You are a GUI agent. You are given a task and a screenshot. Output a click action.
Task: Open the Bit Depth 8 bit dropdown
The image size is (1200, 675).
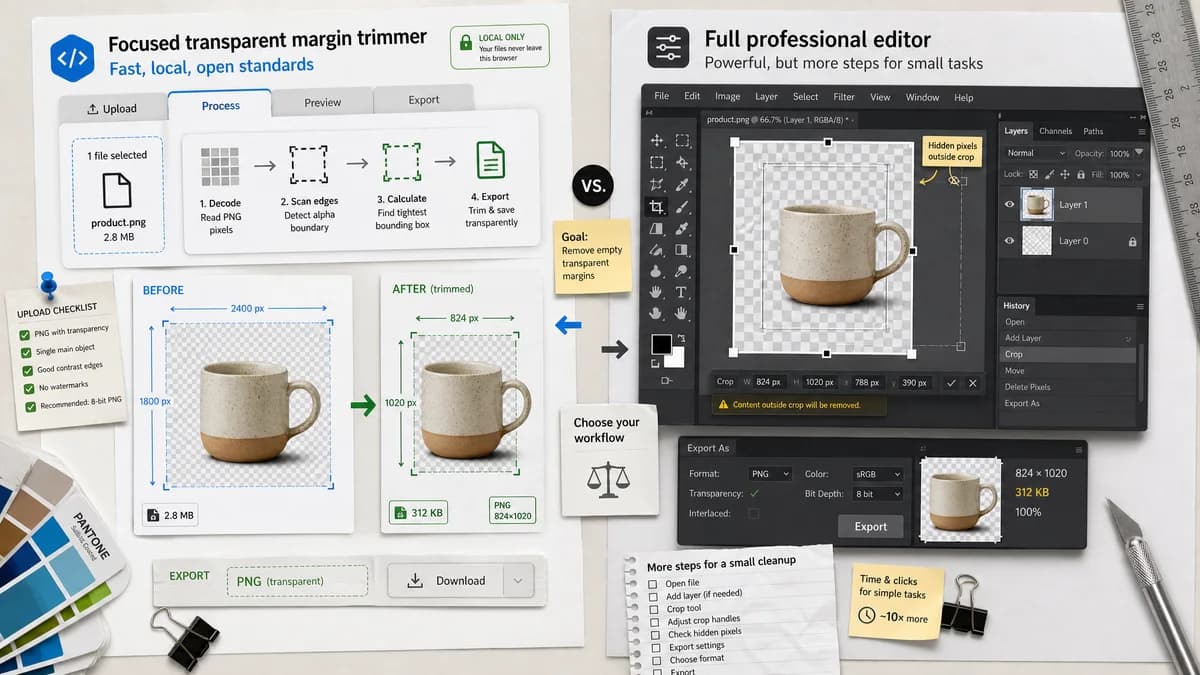(877, 494)
